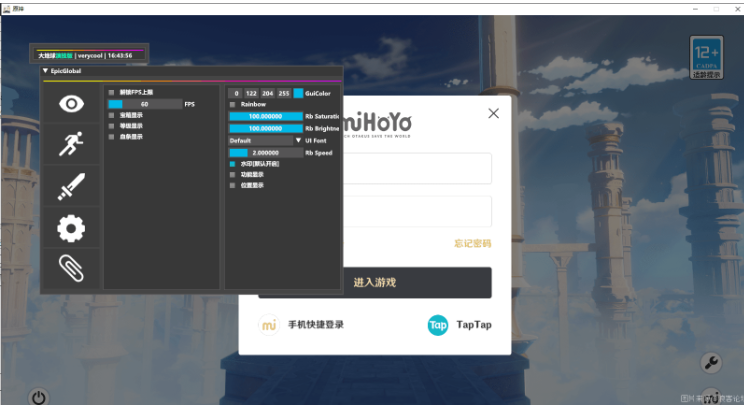Viewport: 744px width, 406px height.
Task: Open the eye visuals tab in sidebar
Action: (71, 104)
